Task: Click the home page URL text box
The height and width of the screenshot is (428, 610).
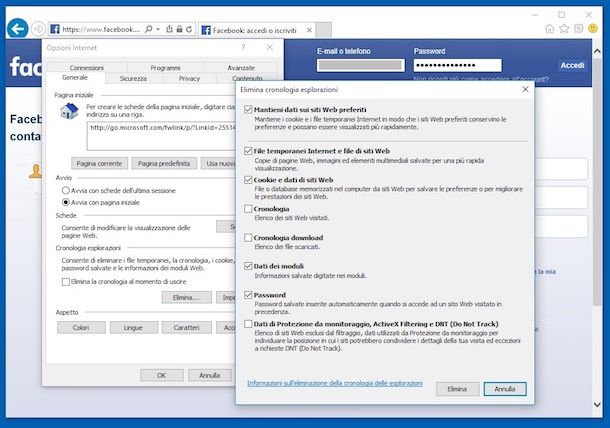Action: click(x=161, y=136)
